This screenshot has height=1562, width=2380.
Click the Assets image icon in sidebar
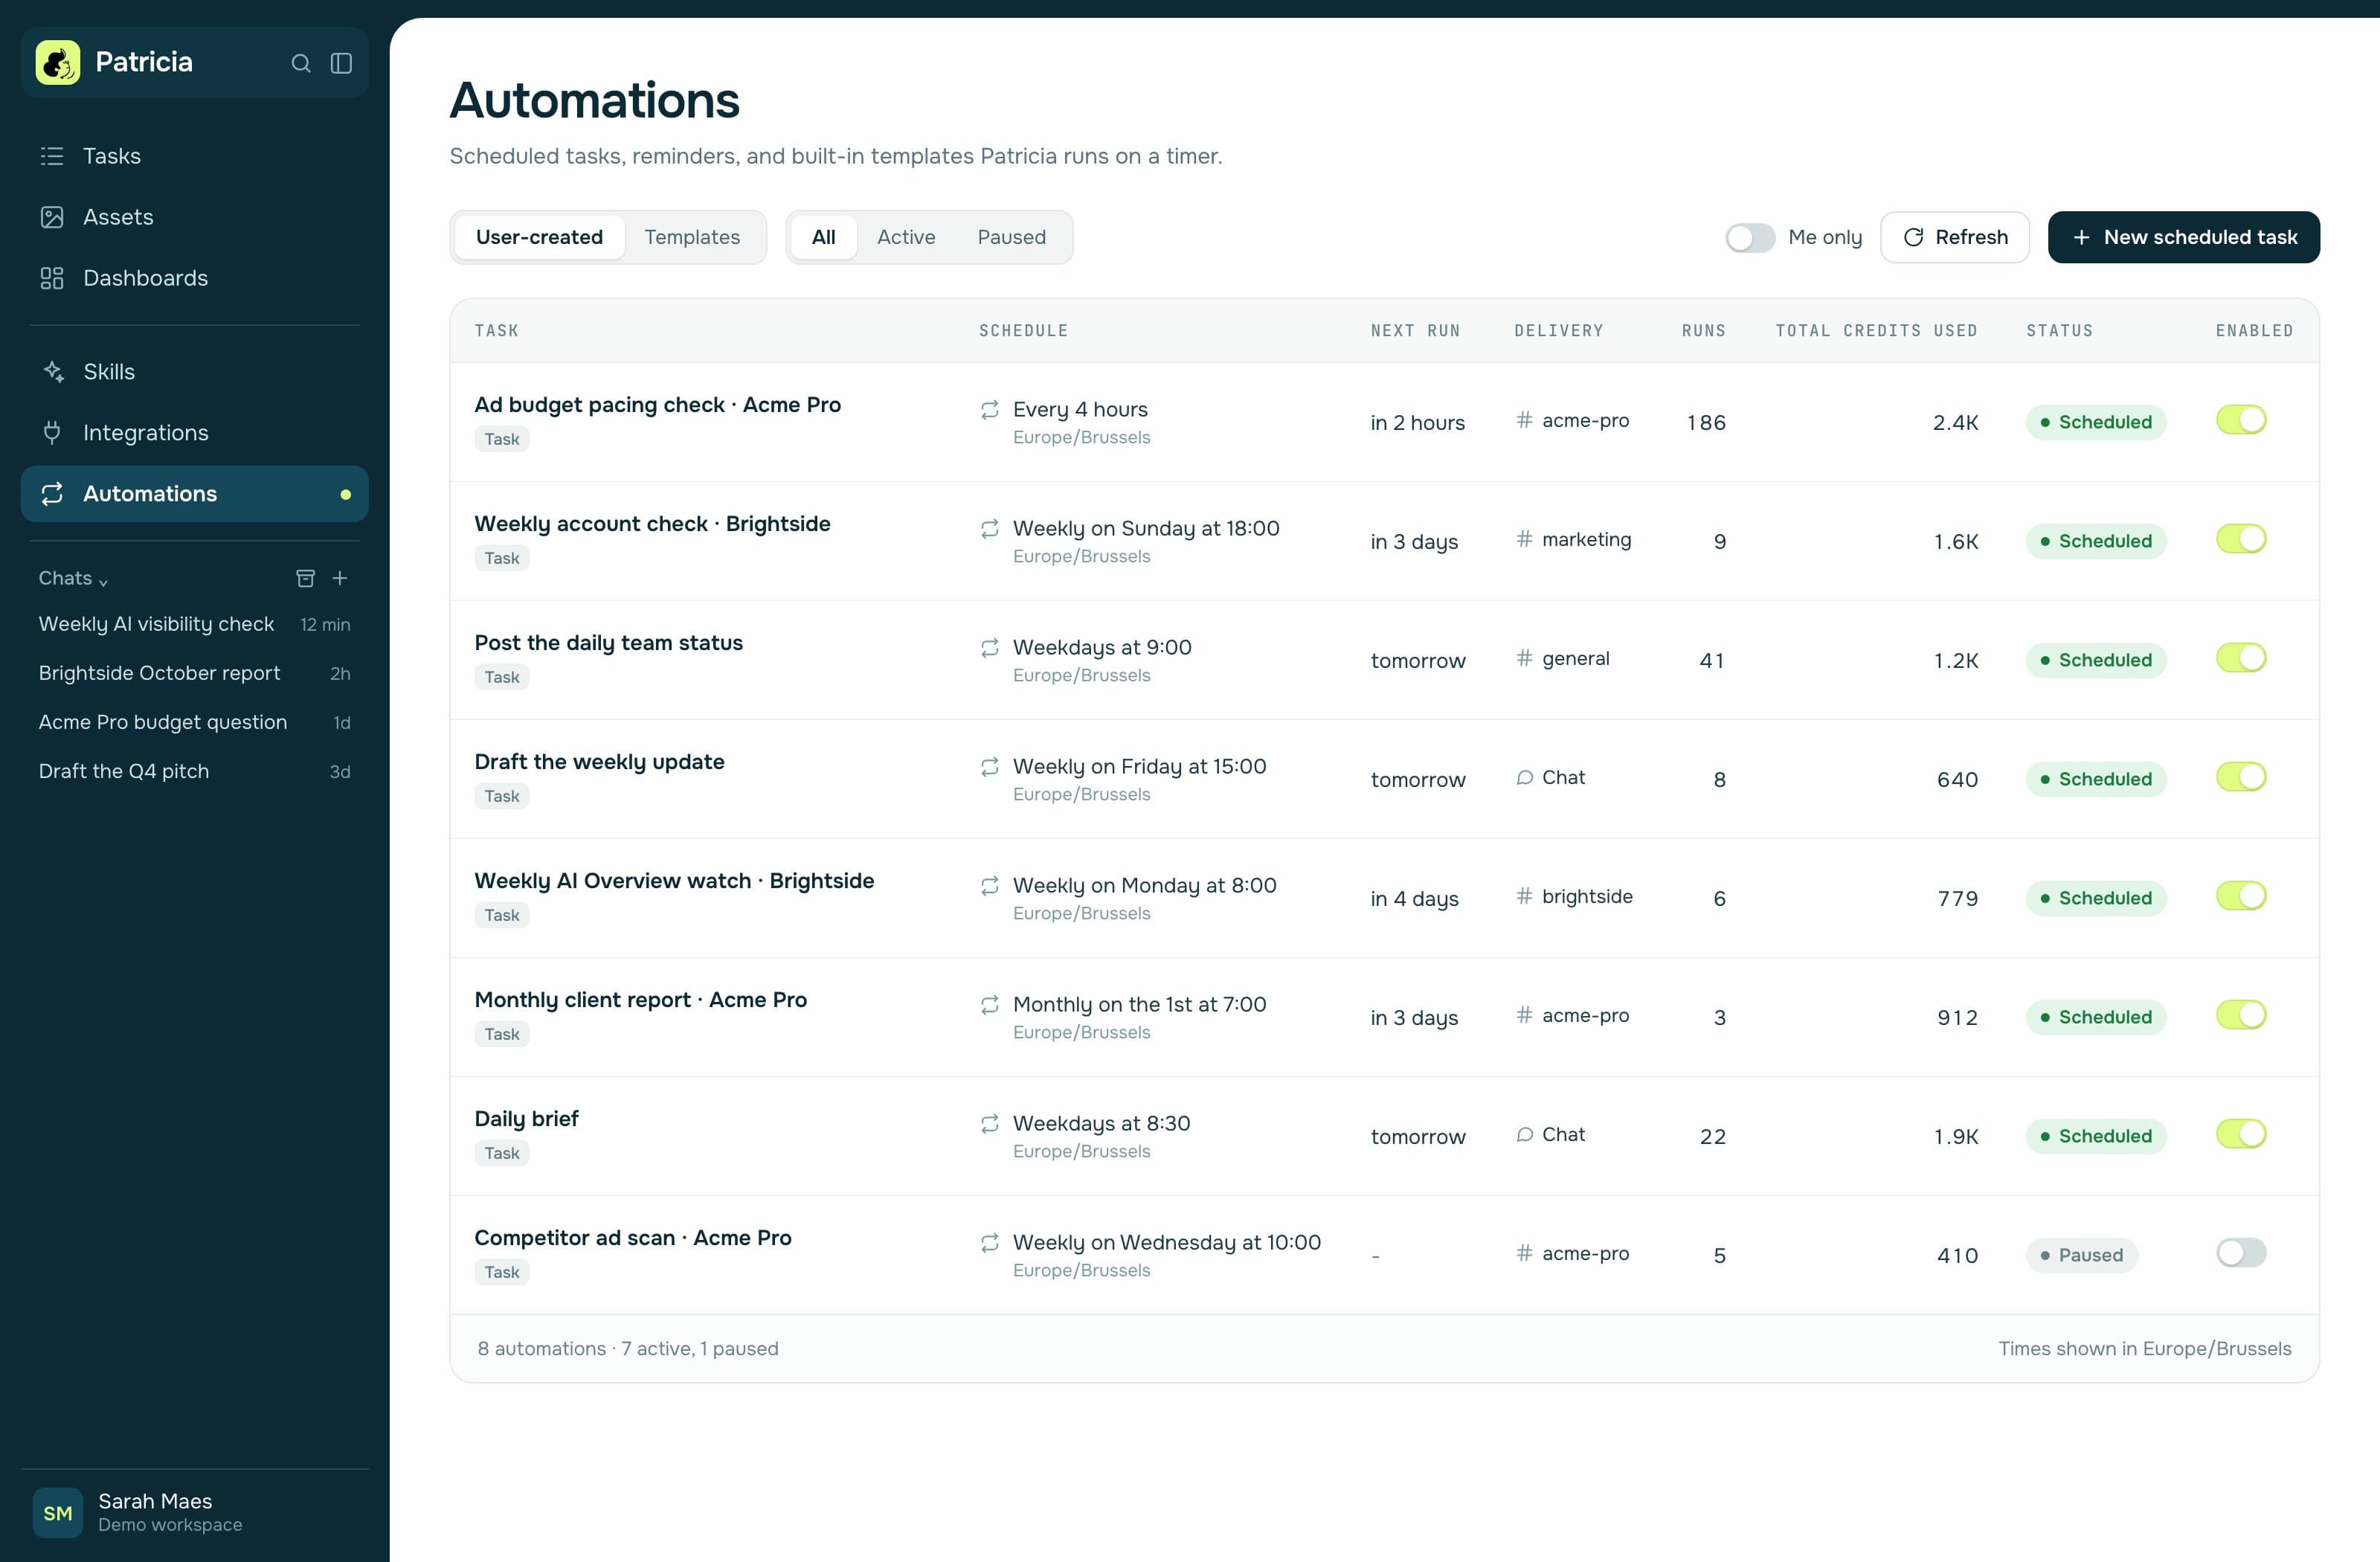[52, 217]
